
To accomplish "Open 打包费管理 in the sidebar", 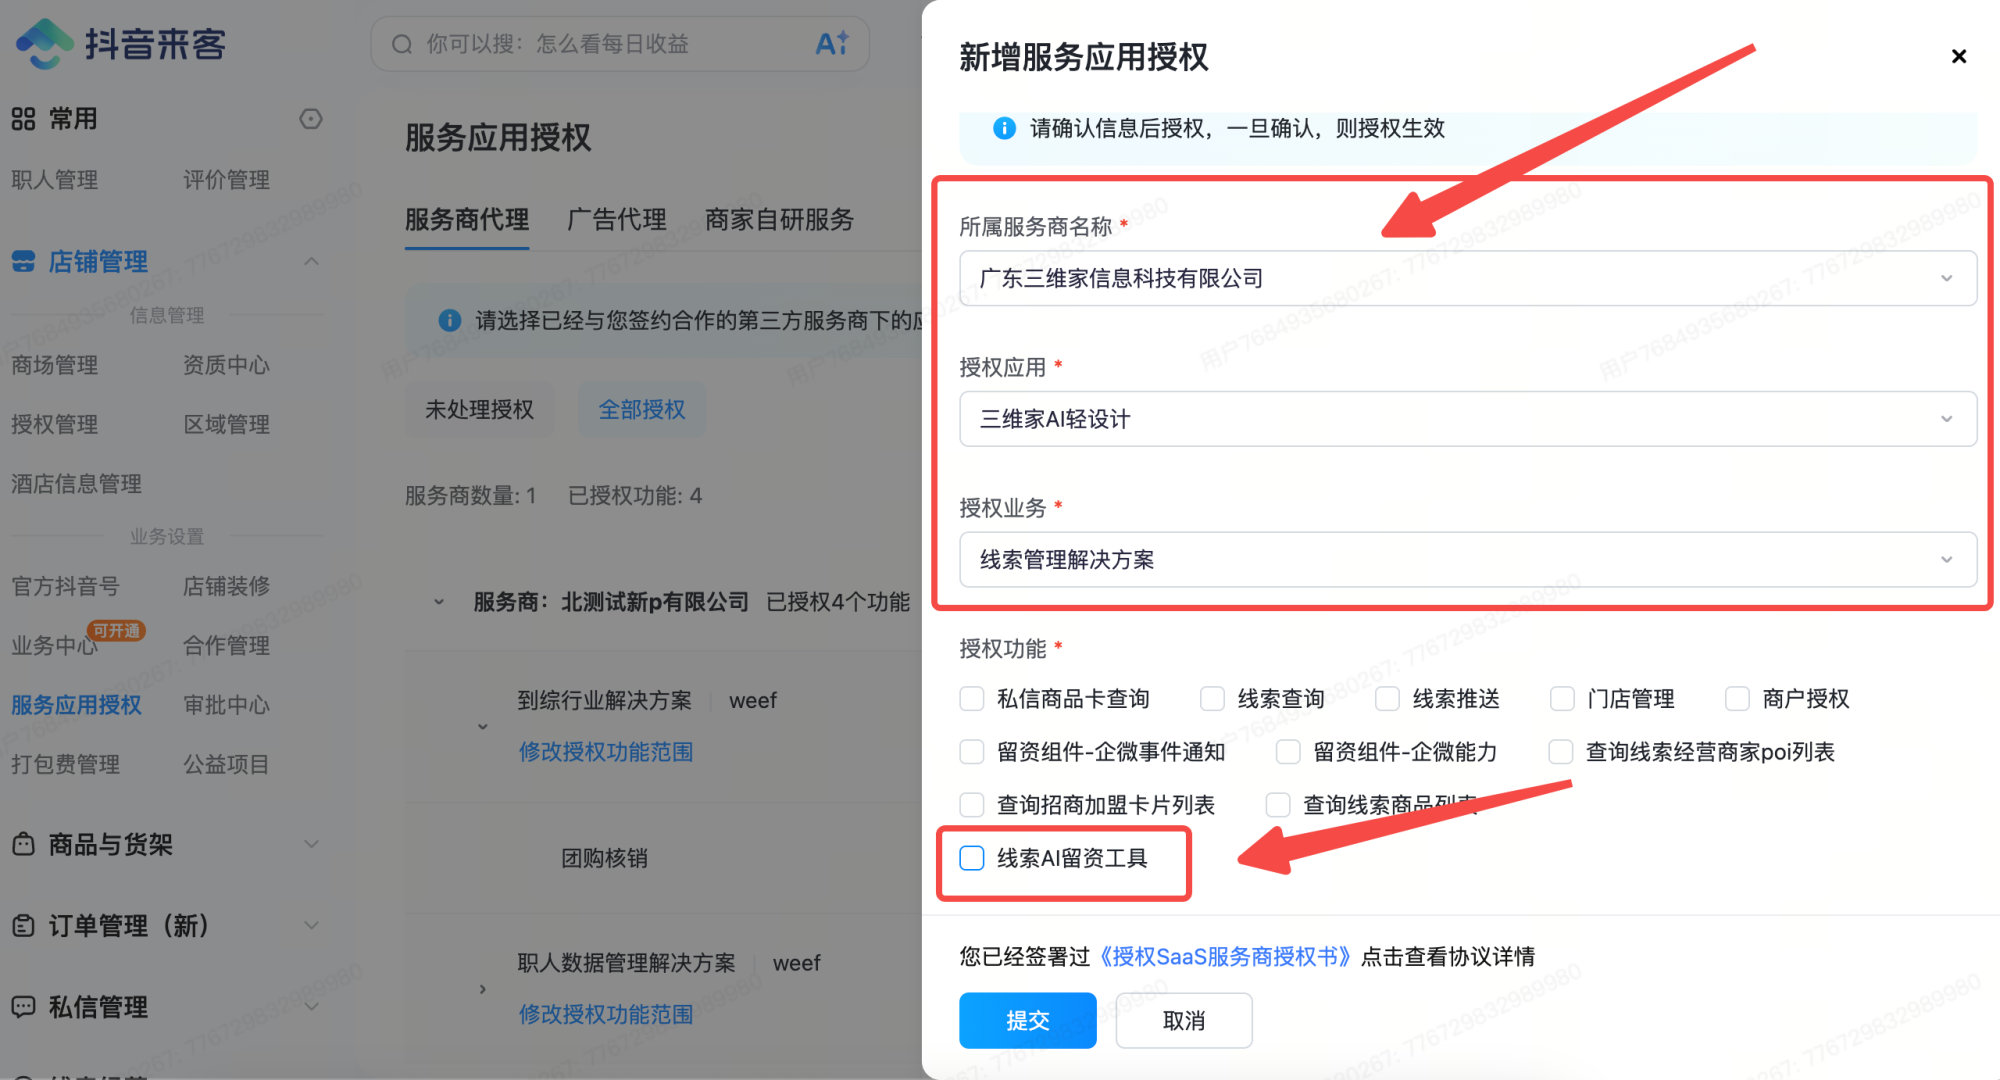I will pyautogui.click(x=65, y=765).
